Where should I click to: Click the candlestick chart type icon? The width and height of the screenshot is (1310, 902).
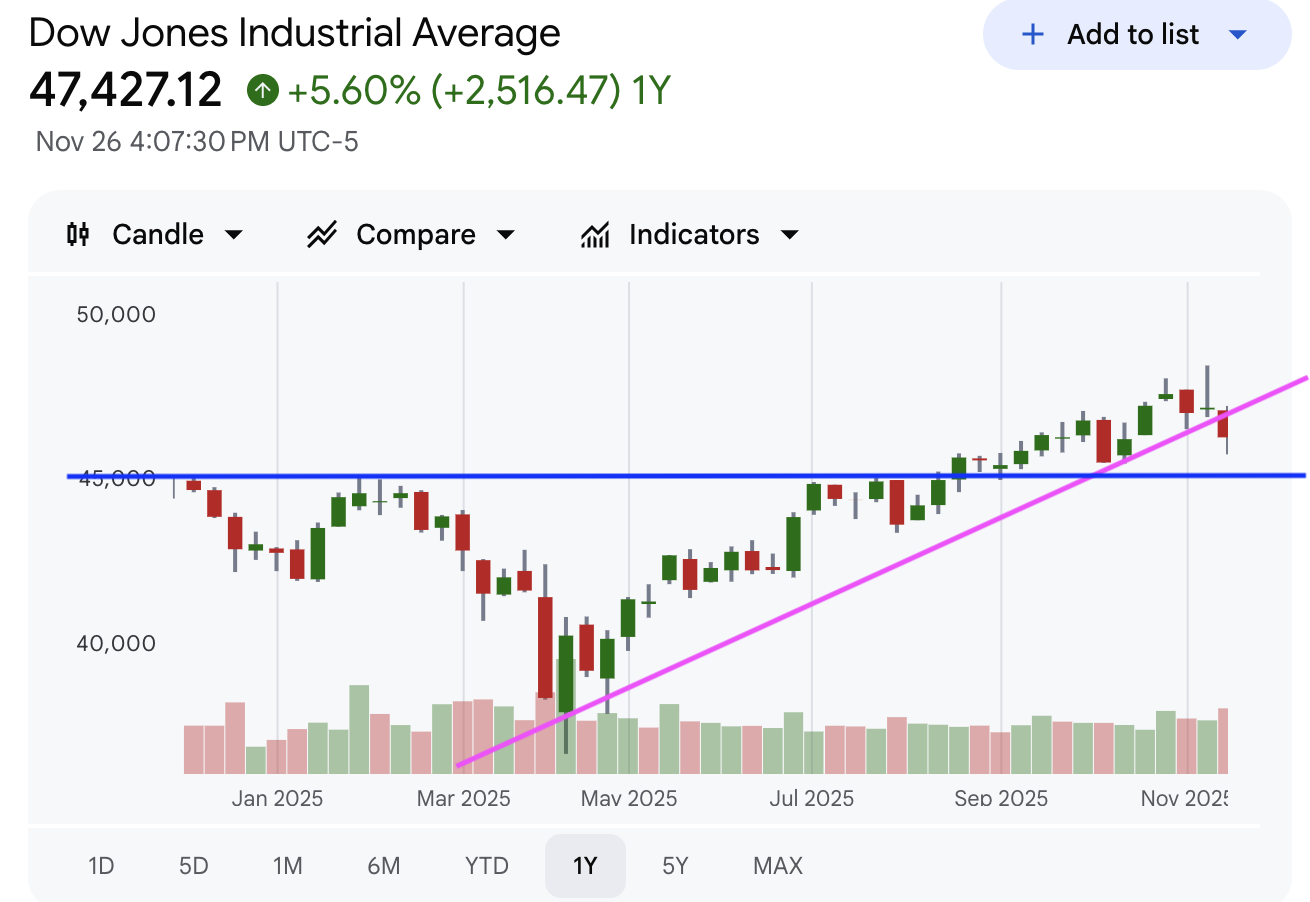coord(78,235)
